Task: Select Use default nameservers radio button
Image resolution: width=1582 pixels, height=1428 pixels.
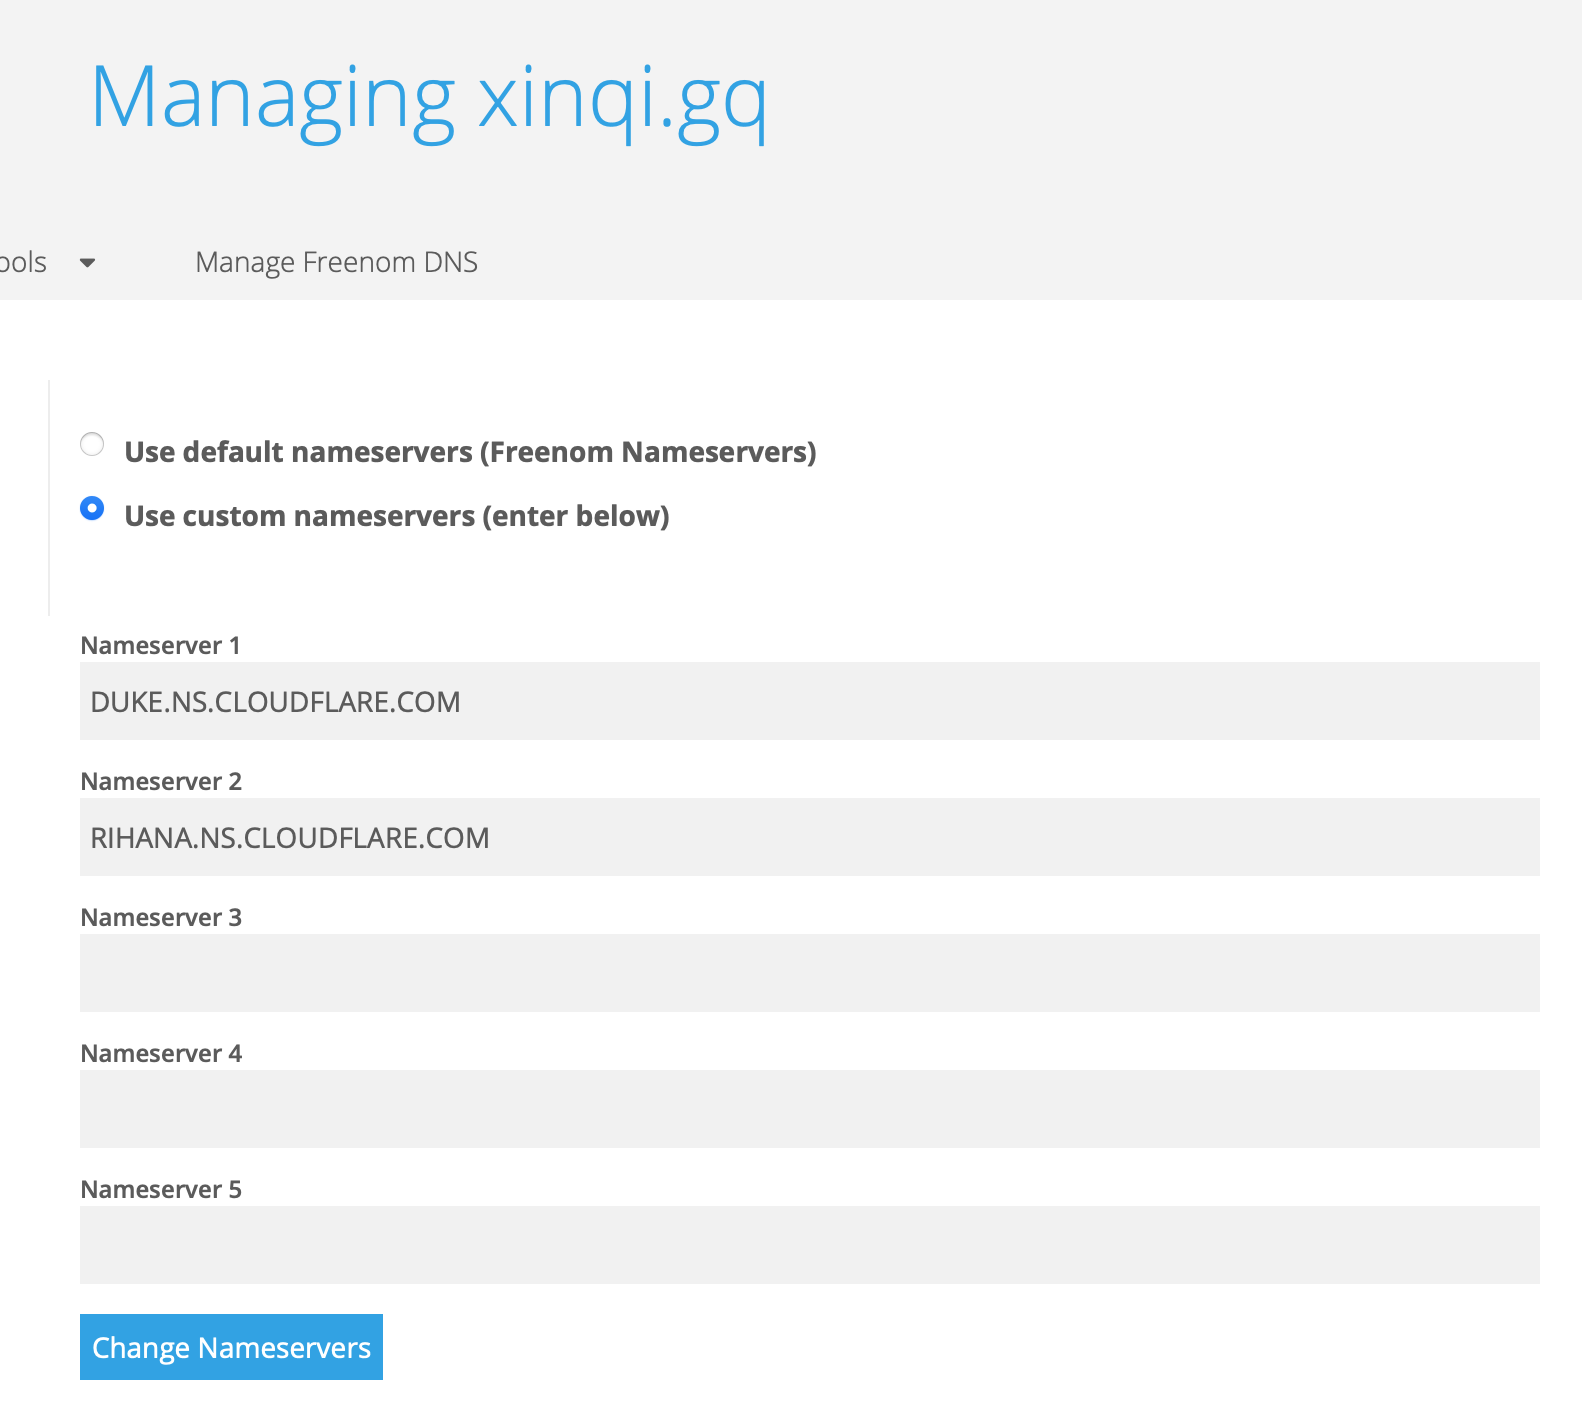Action: point(92,444)
